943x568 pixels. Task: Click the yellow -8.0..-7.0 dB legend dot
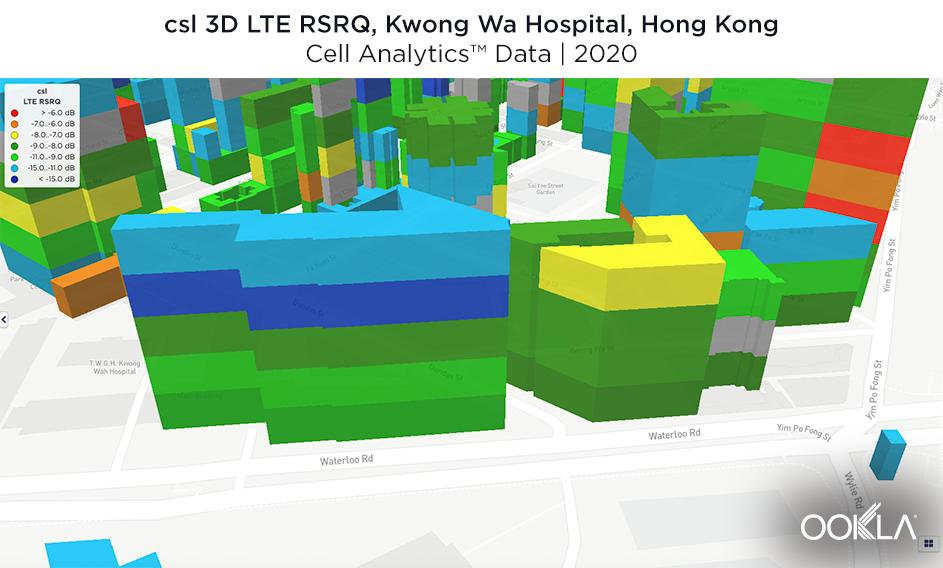tap(14, 135)
